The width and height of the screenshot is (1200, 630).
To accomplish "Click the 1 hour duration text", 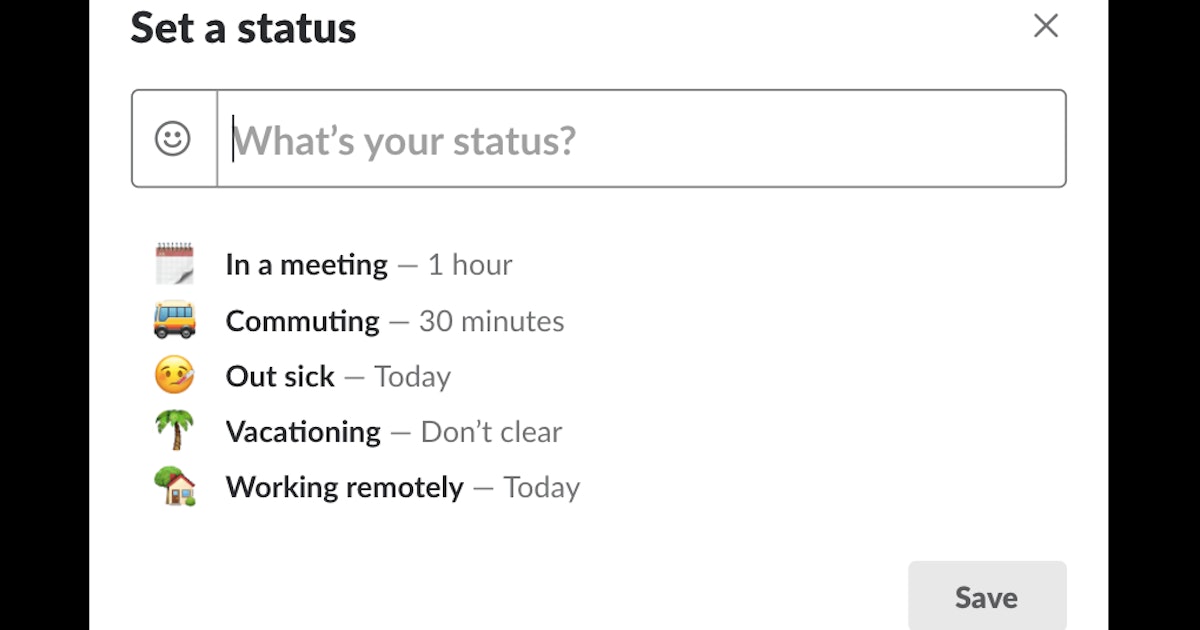I will click(x=470, y=264).
